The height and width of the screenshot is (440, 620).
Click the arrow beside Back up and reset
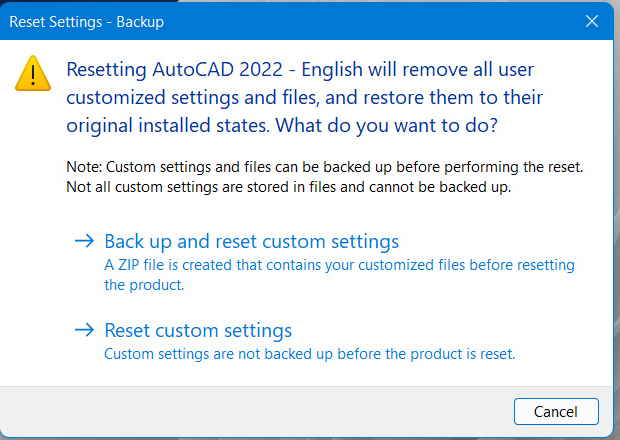[85, 241]
